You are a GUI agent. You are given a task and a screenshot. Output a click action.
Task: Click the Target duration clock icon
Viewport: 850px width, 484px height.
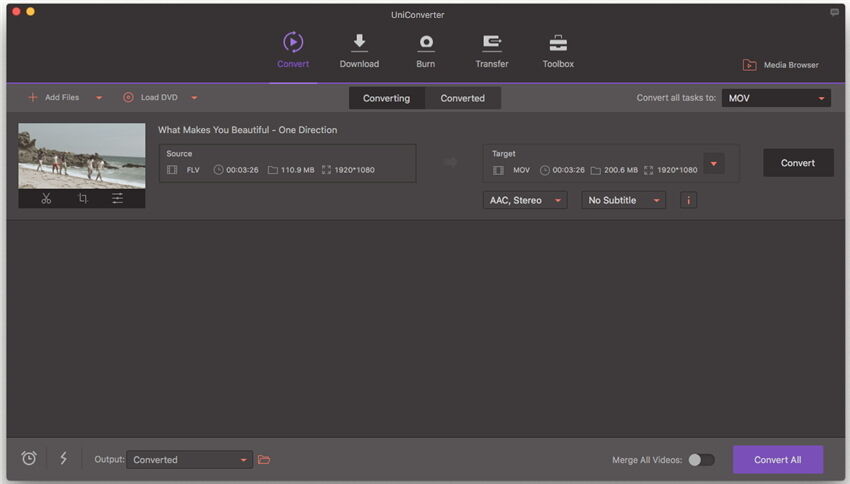pos(545,170)
